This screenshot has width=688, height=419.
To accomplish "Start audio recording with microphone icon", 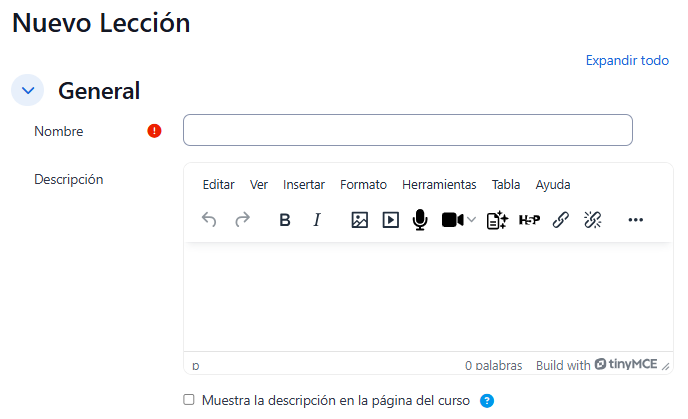I will coord(420,220).
